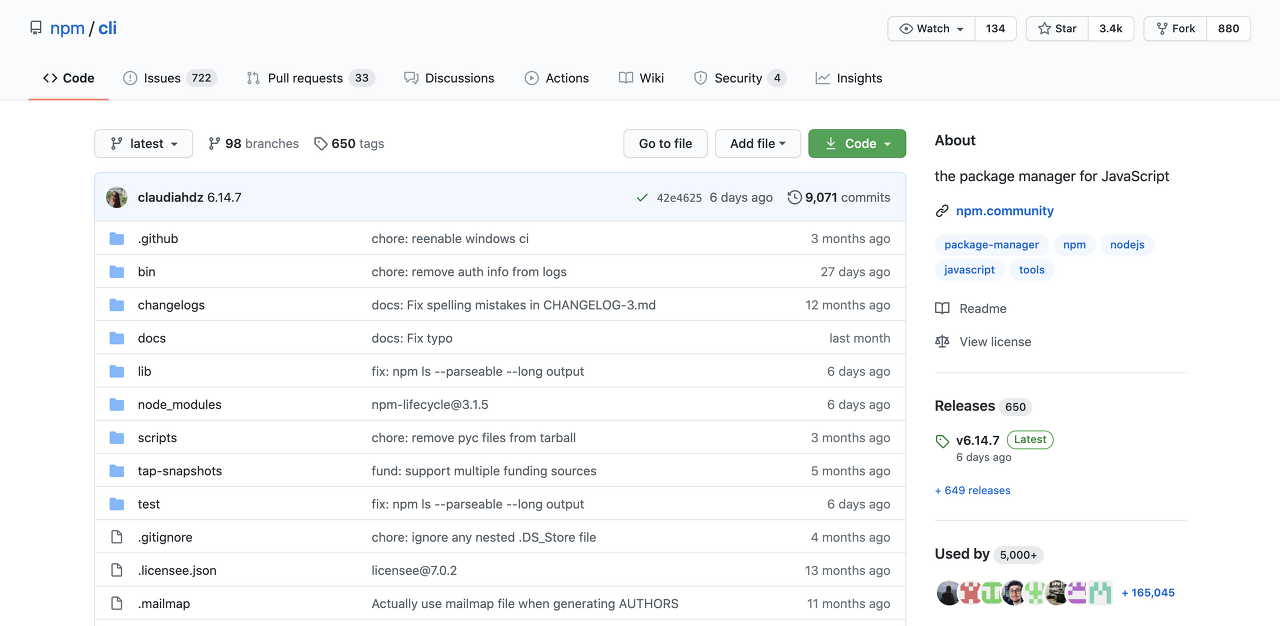
Task: Open commit message 'npm-lifecycle@3.1.5'
Action: [x=430, y=405]
